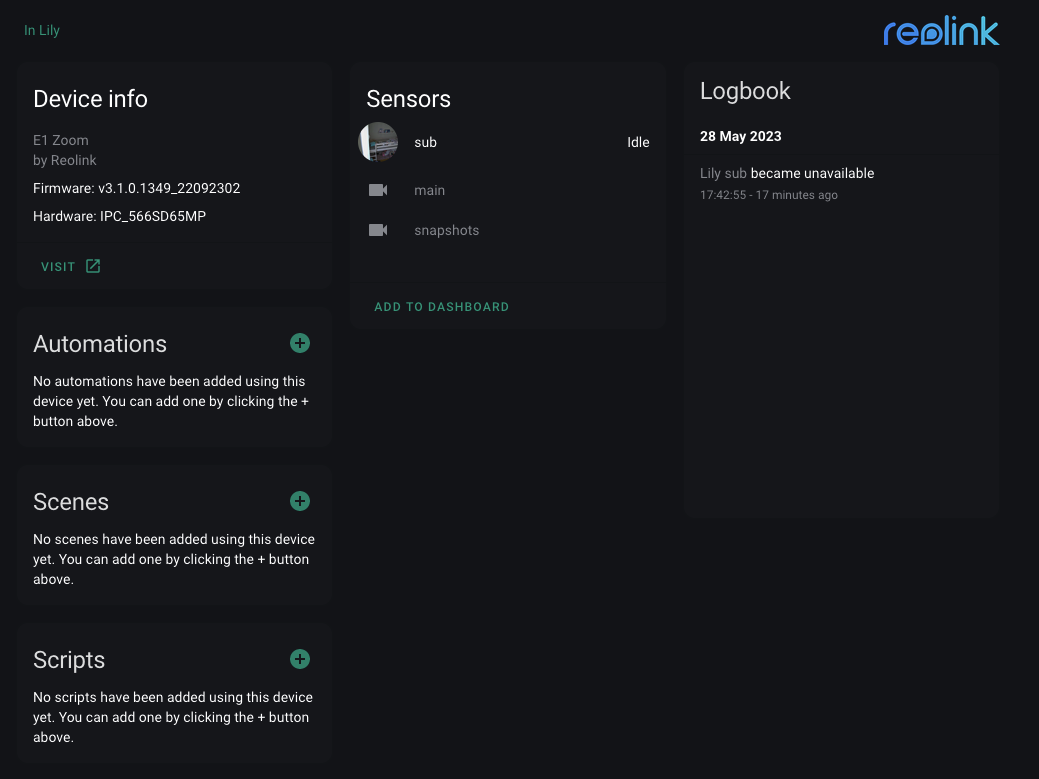Expand the Sensors section
The image size is (1039, 779).
tap(408, 99)
